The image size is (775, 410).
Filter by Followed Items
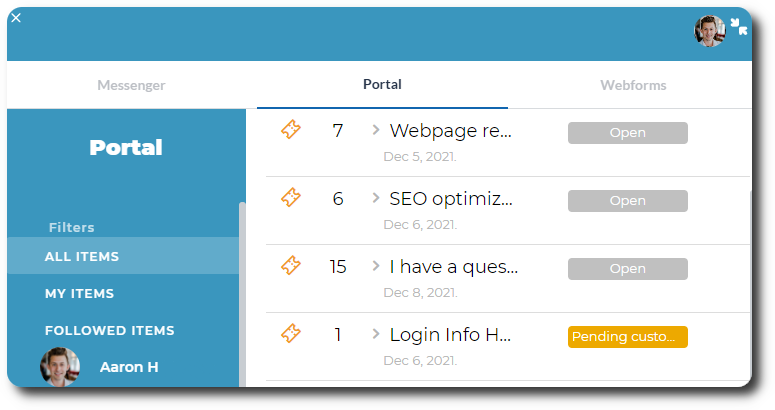click(x=109, y=331)
